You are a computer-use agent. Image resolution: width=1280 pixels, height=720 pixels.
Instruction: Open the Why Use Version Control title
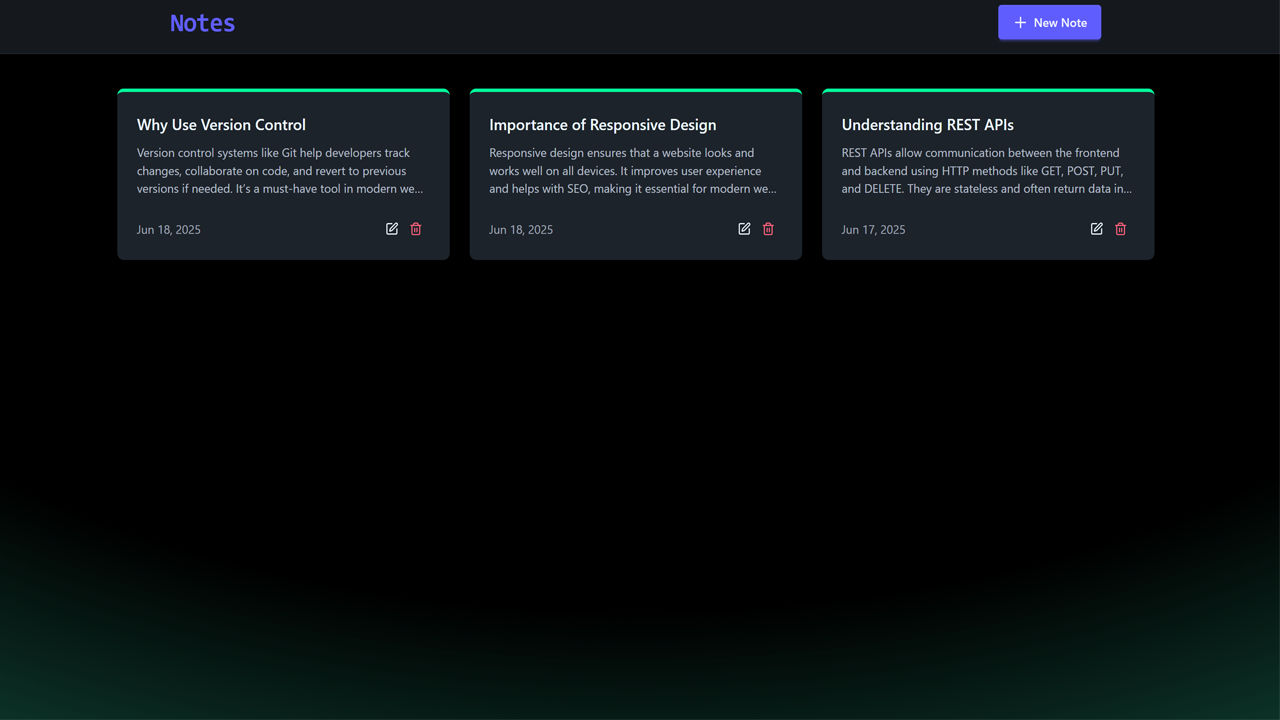(x=221, y=125)
